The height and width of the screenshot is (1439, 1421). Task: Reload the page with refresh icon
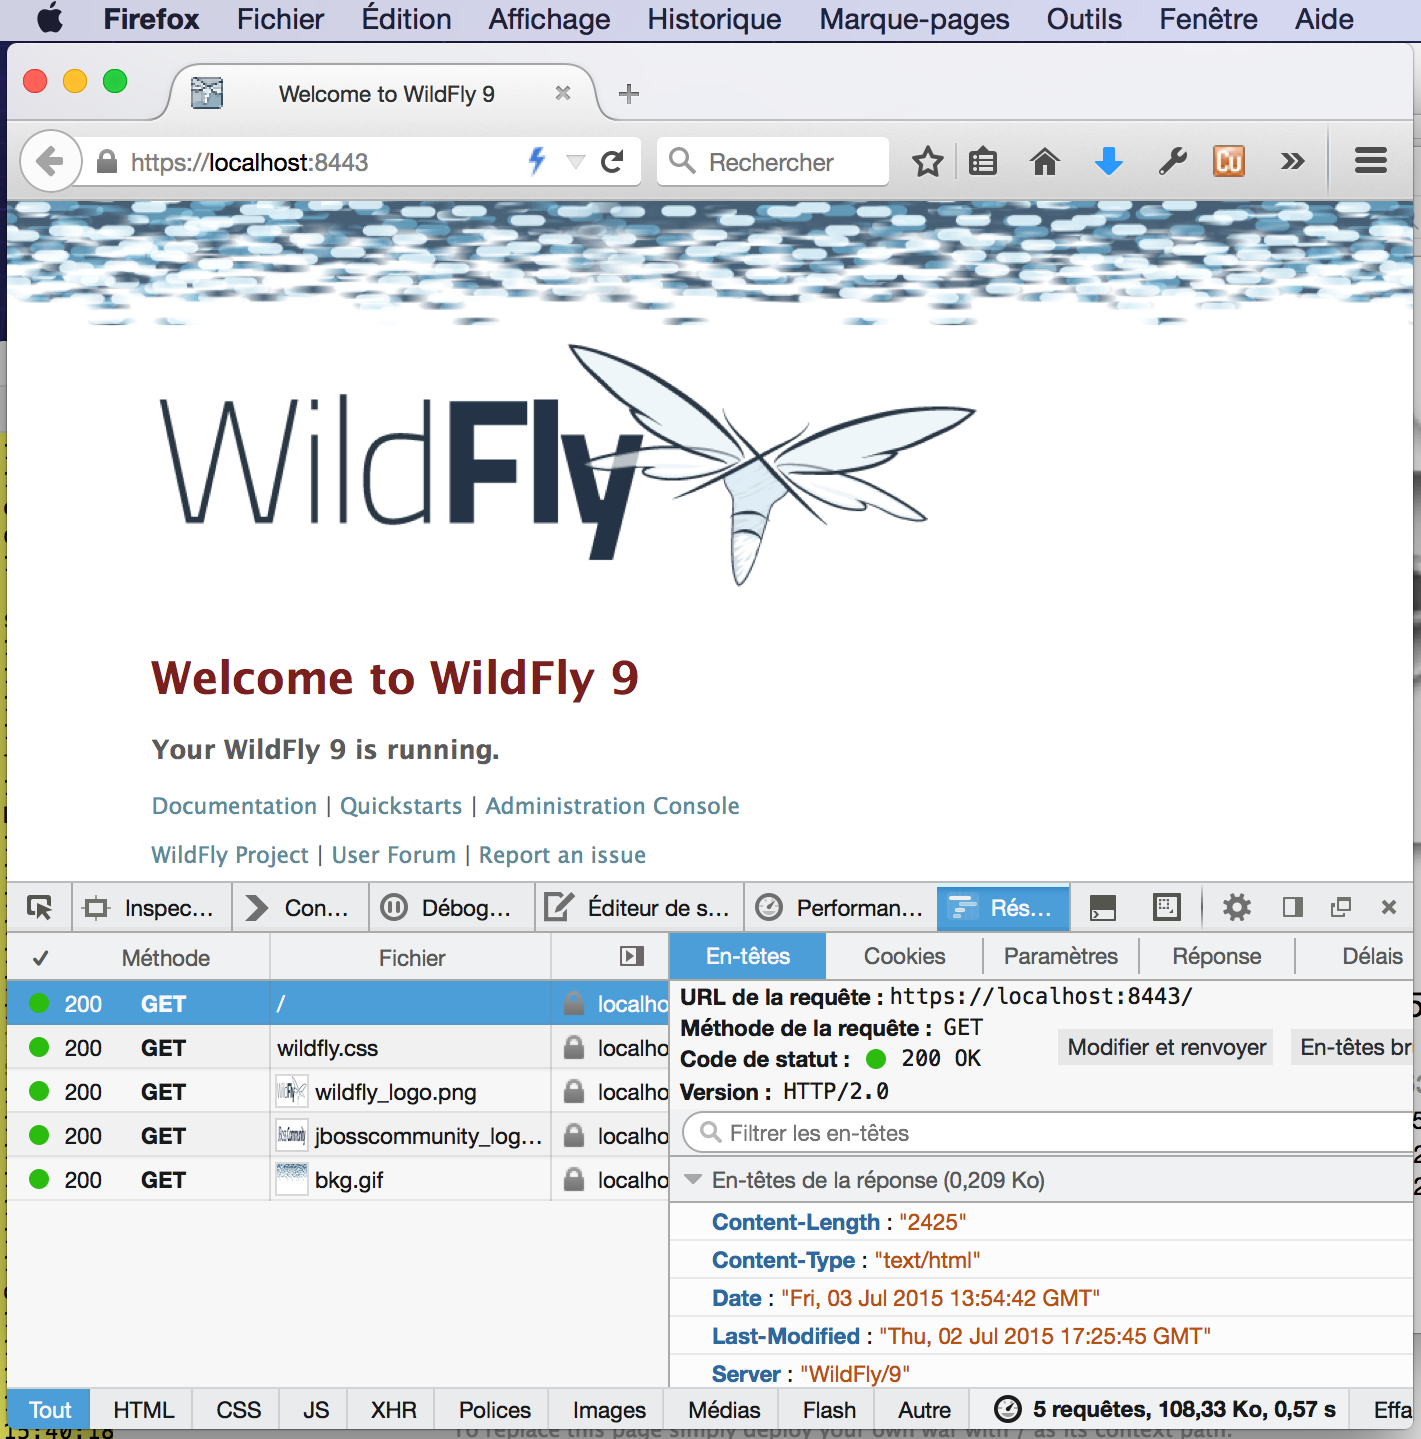612,161
